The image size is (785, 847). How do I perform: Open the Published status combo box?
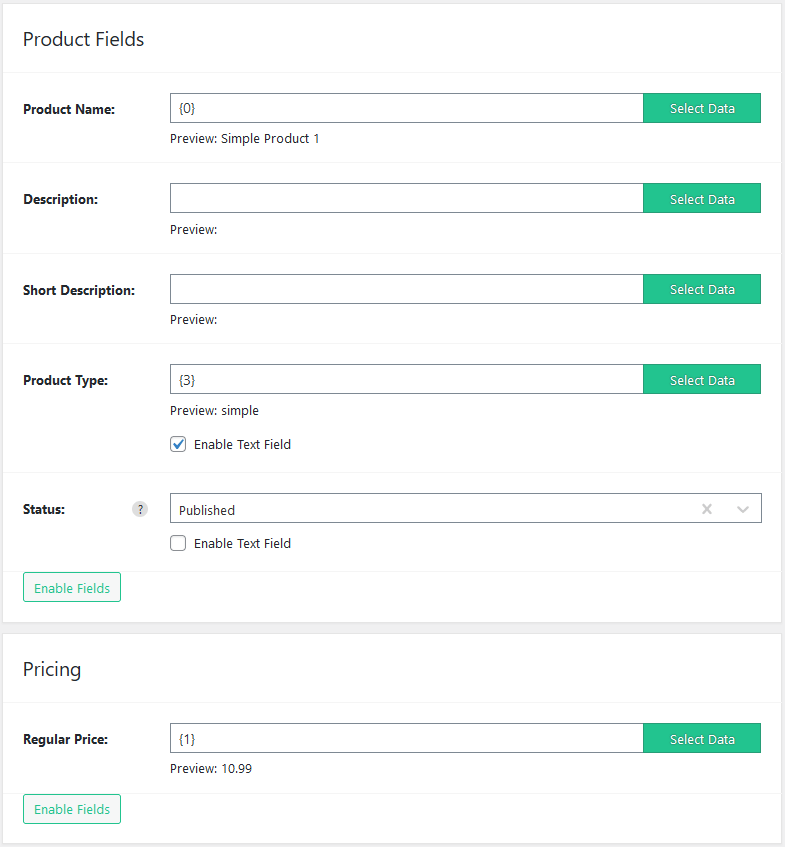click(466, 508)
